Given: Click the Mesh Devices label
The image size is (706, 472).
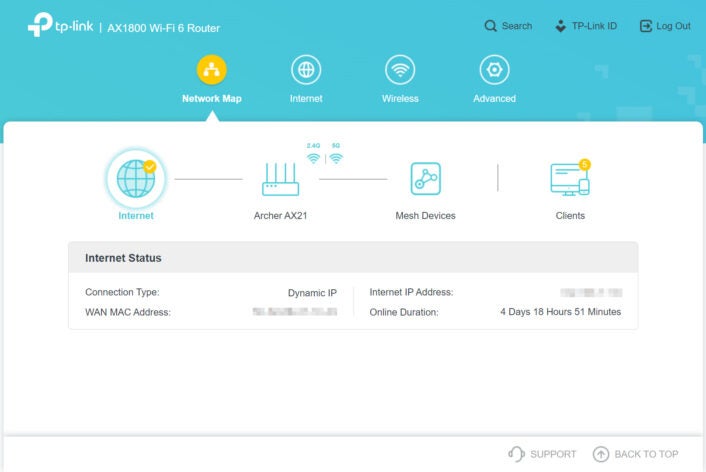Looking at the screenshot, I should point(425,216).
